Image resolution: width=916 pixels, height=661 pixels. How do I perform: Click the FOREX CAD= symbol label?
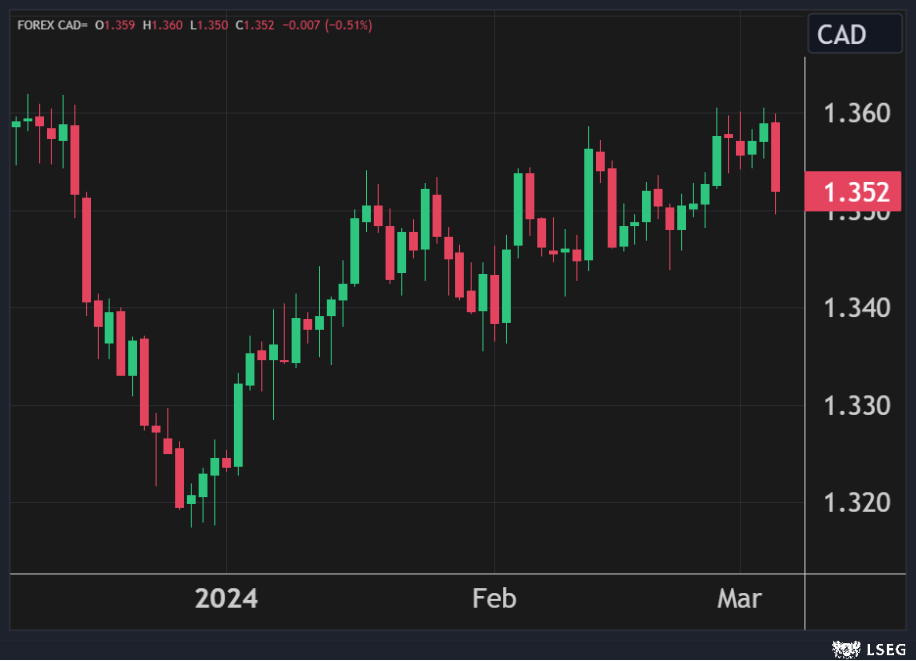[x=52, y=25]
